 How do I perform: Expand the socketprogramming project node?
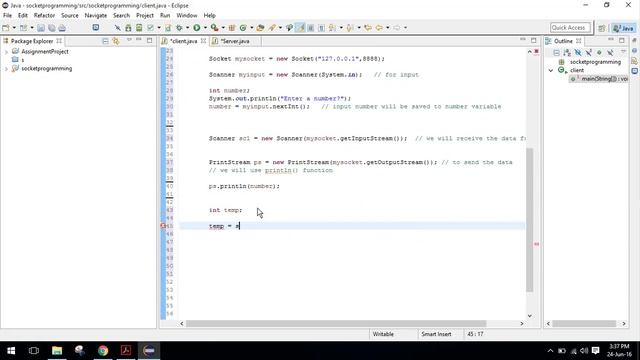6,69
